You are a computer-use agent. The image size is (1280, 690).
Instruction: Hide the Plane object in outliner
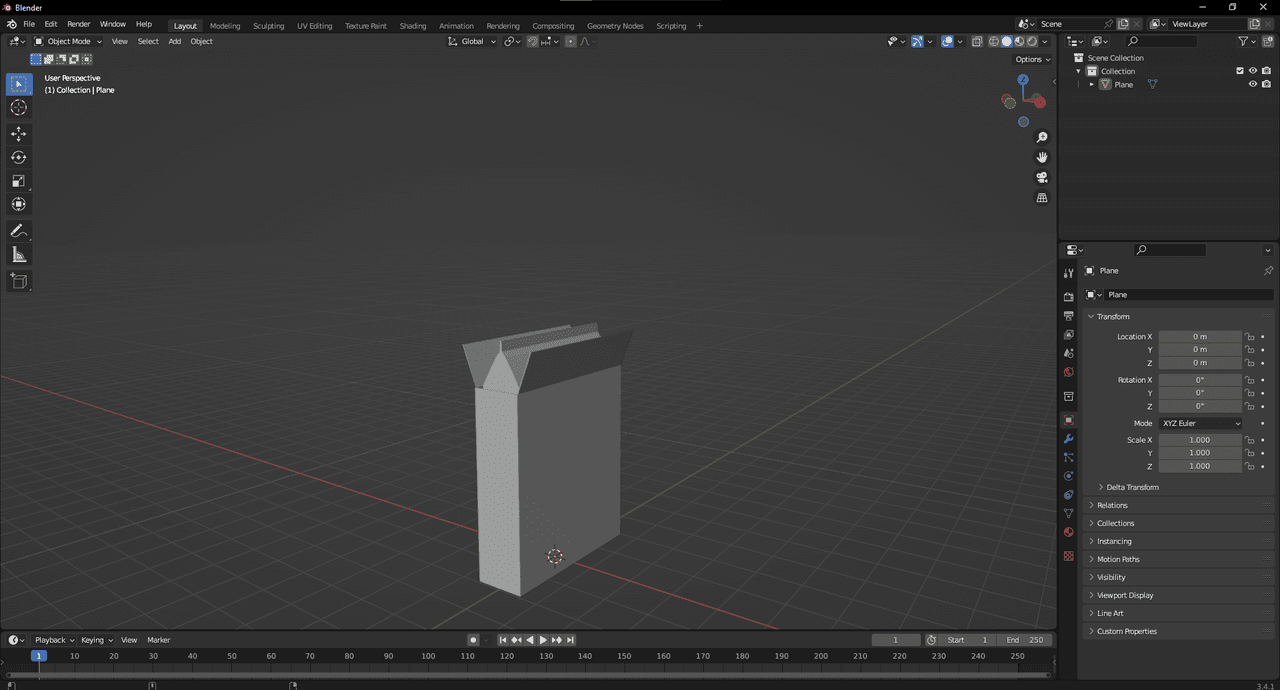[1252, 85]
